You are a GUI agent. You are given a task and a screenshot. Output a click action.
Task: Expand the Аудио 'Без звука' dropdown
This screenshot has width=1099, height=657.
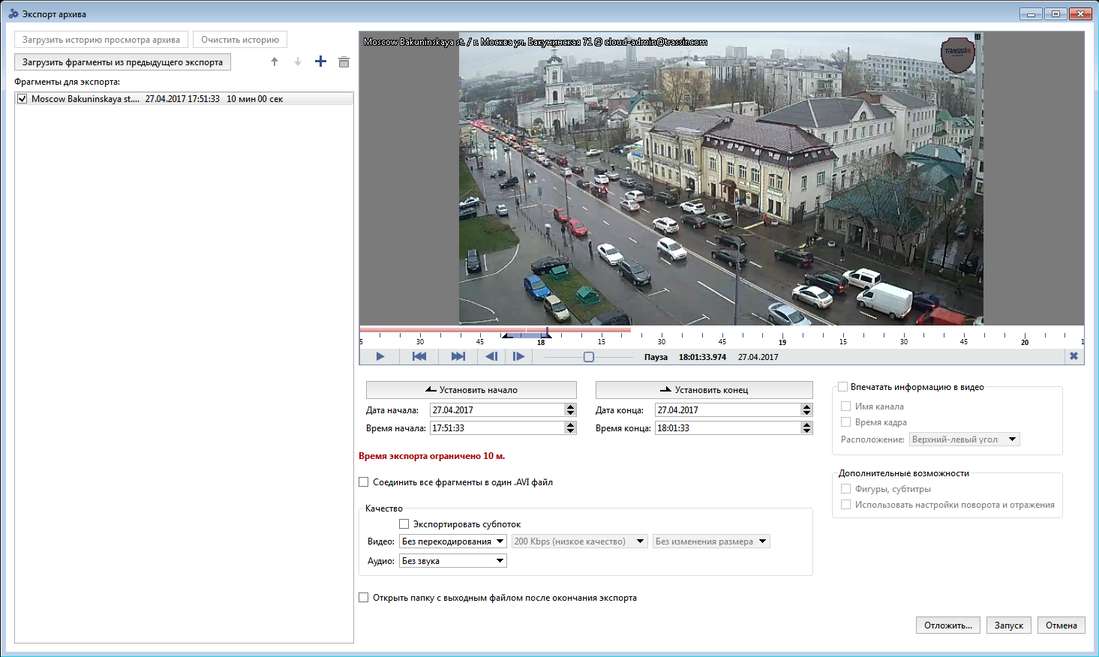pyautogui.click(x=452, y=561)
